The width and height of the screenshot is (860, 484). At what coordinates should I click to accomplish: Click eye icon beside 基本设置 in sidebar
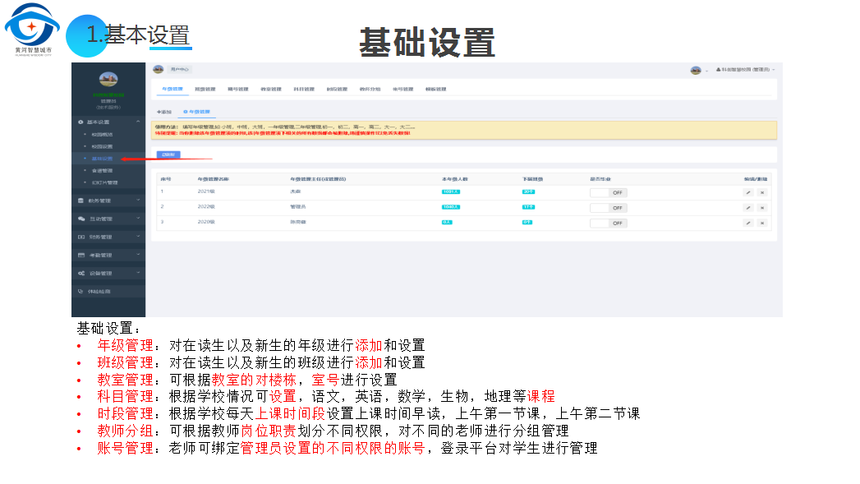(x=81, y=122)
